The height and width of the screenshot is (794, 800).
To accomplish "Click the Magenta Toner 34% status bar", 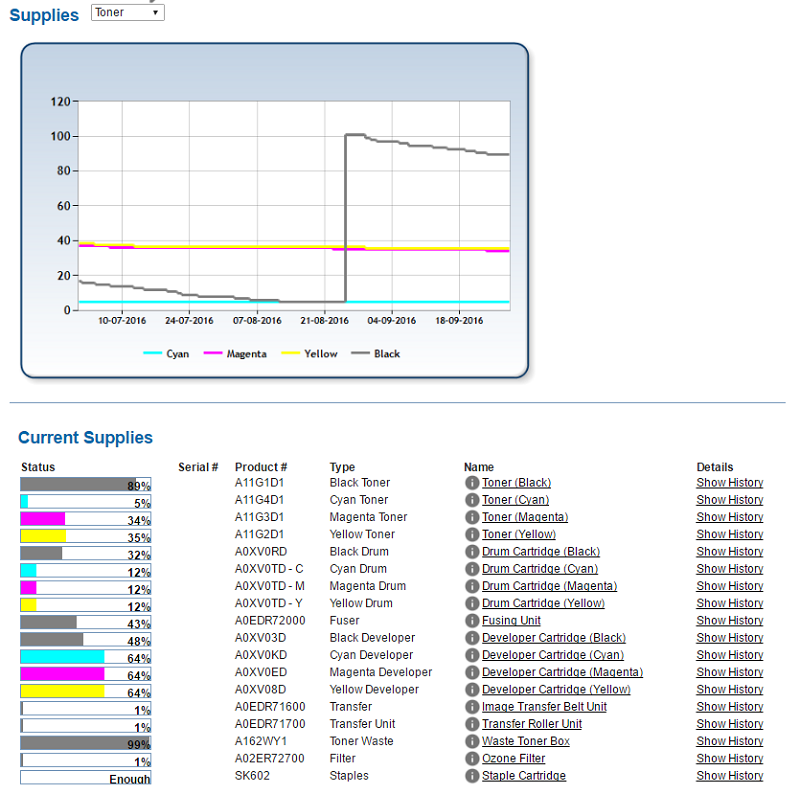I will point(86,519).
